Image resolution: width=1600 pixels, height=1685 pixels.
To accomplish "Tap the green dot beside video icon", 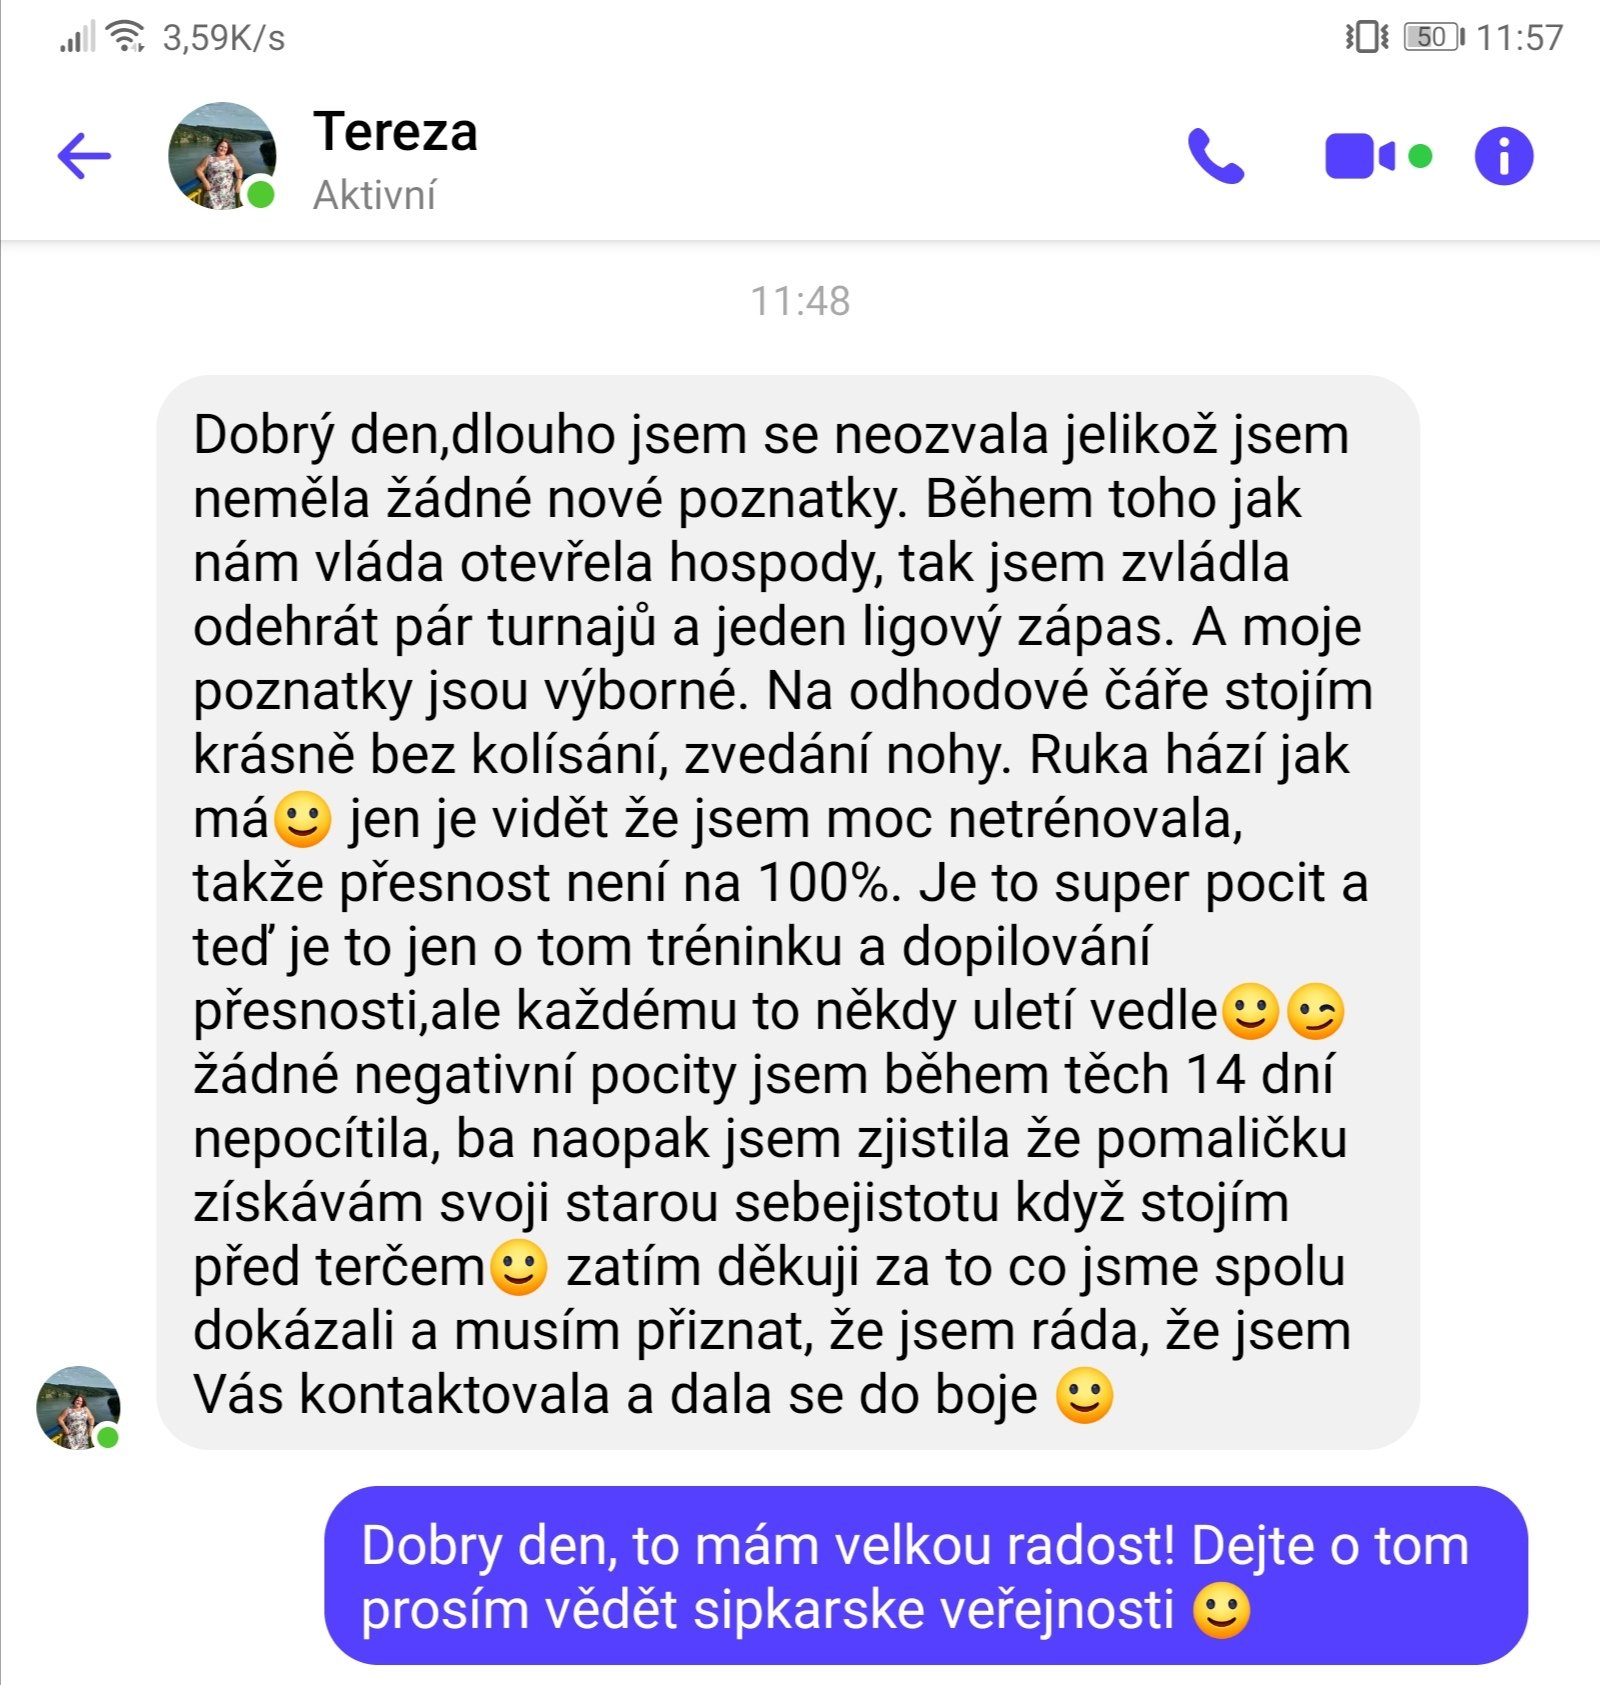I will [1420, 156].
